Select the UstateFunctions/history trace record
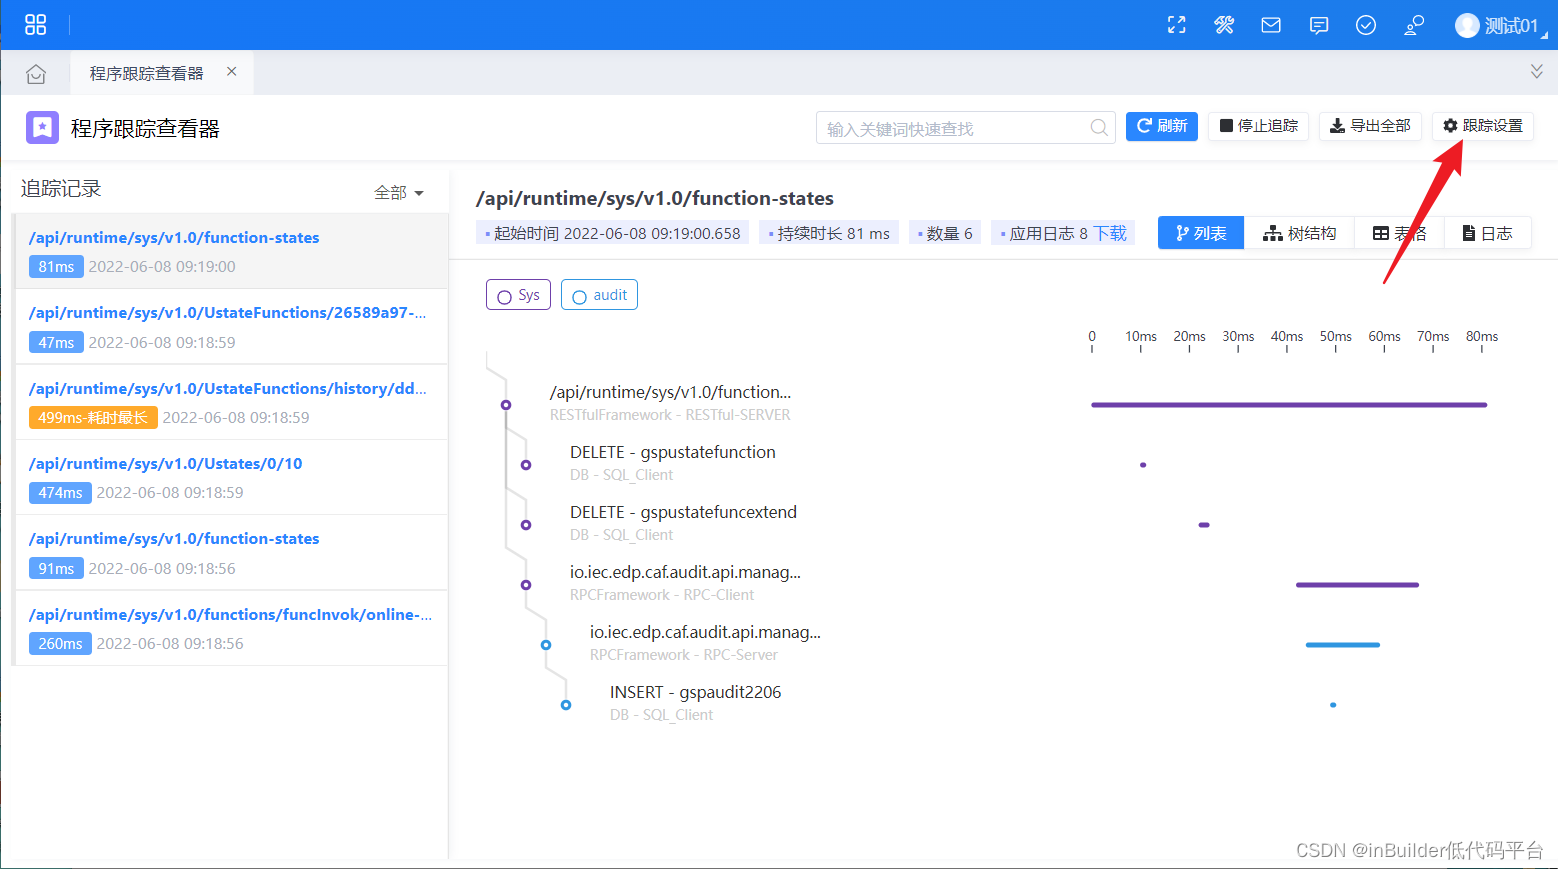This screenshot has width=1558, height=869. (231, 402)
